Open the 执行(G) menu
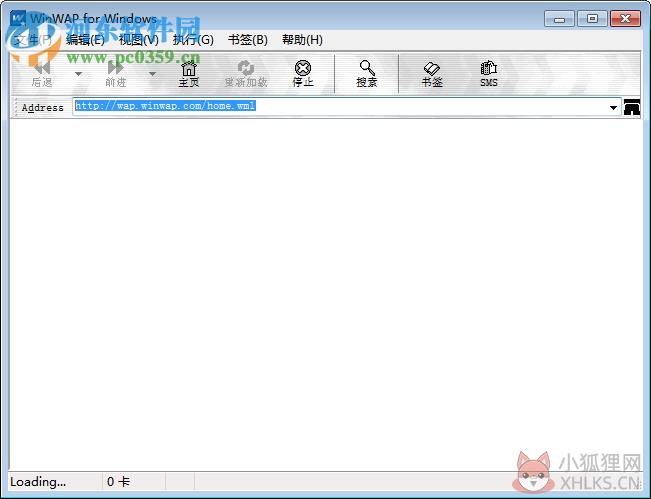The height and width of the screenshot is (499, 651). click(x=193, y=40)
